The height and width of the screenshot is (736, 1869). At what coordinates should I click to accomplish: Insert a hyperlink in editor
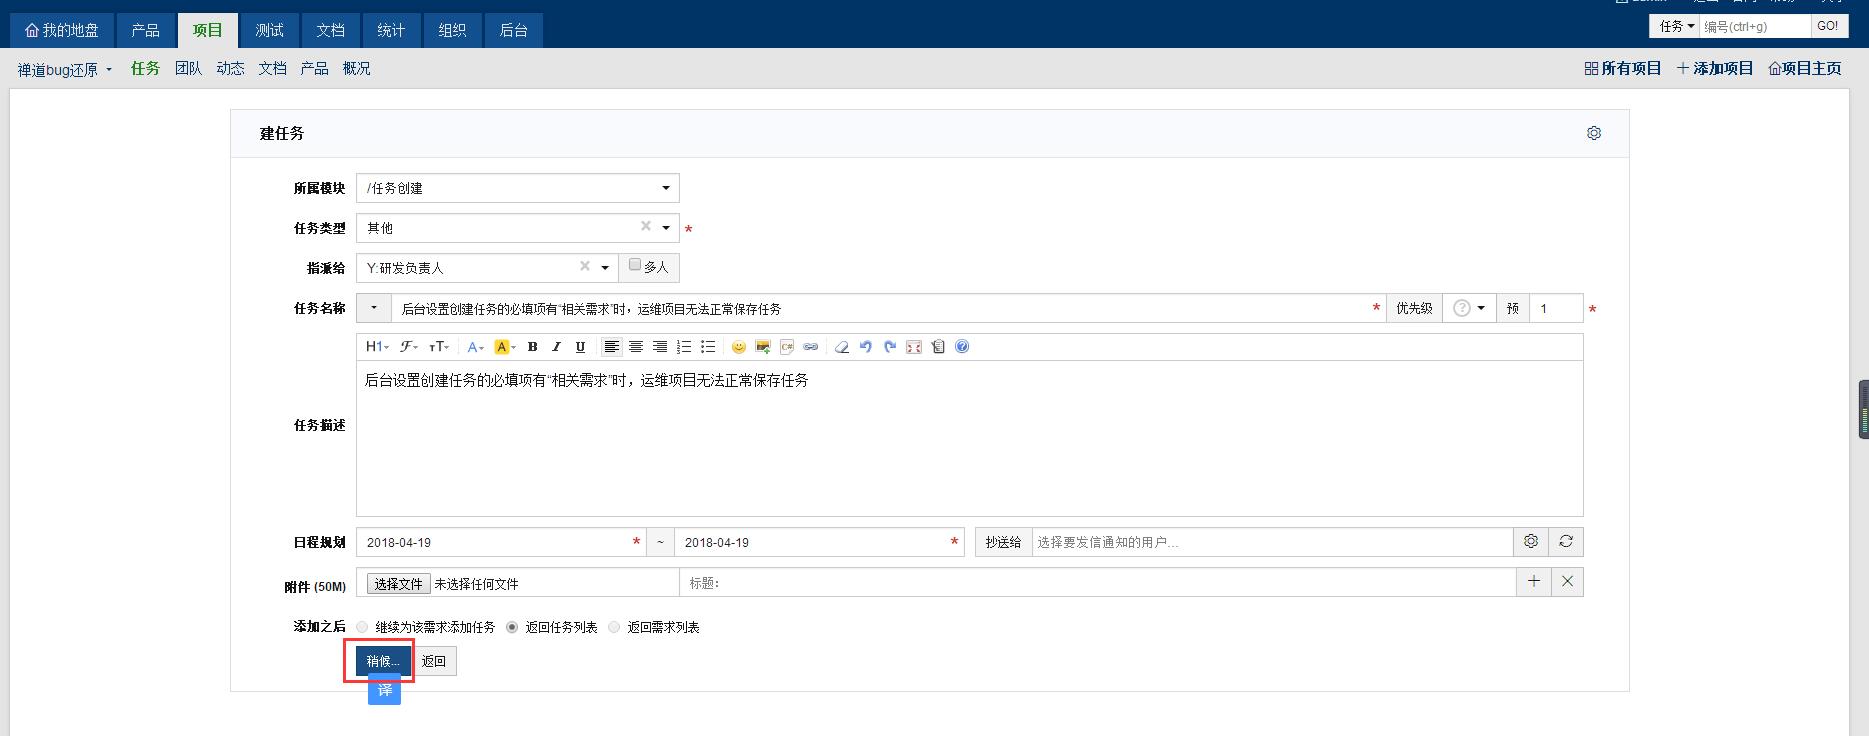[811, 347]
